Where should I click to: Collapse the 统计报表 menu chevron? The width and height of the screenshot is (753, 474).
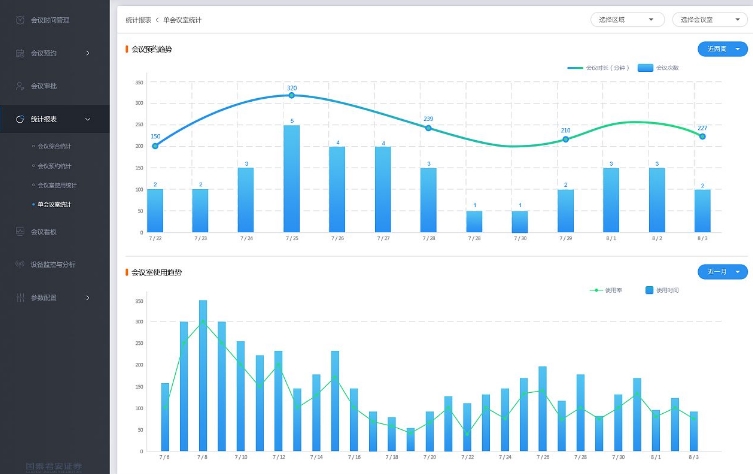[x=88, y=119]
